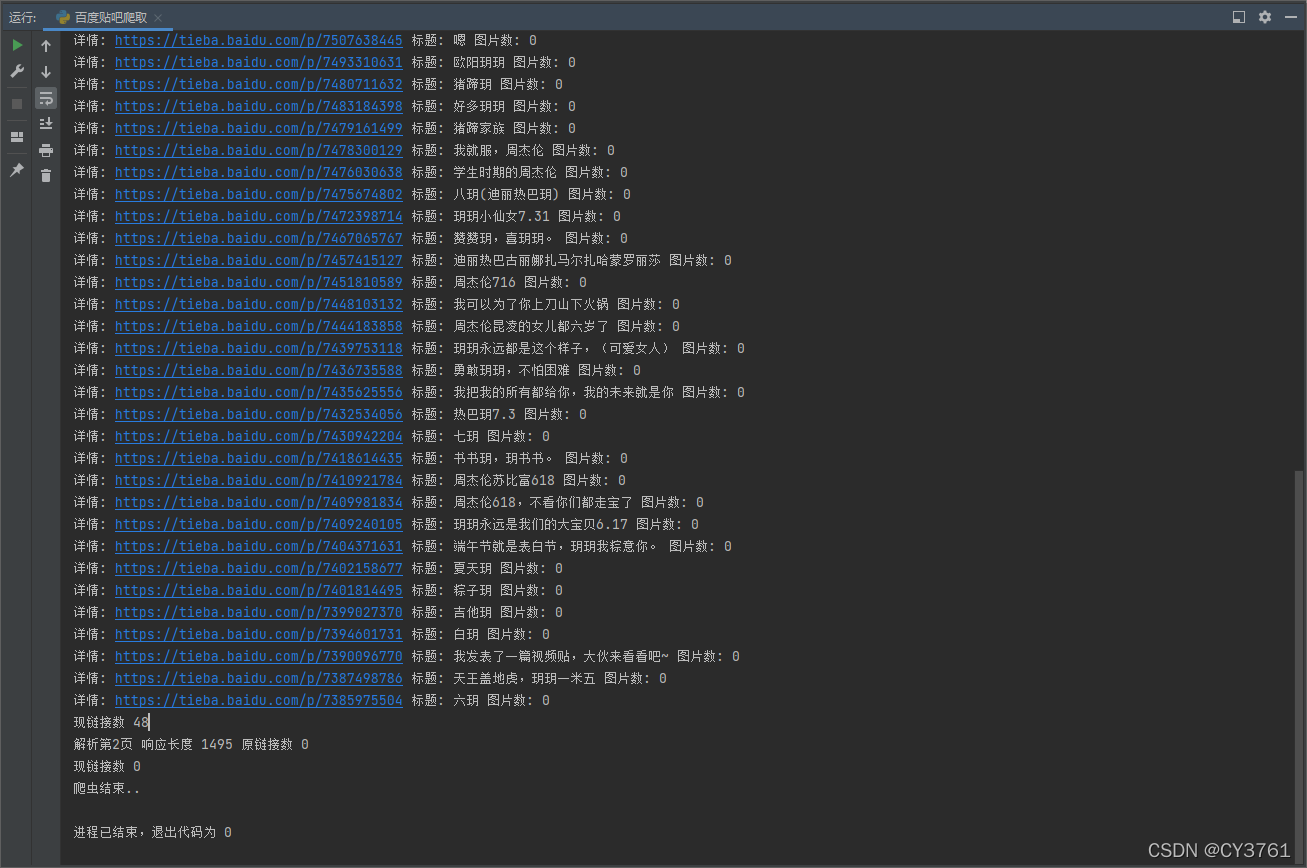The image size is (1307, 868).
Task: Open the restore layout icon in the left strip
Action: click(17, 137)
